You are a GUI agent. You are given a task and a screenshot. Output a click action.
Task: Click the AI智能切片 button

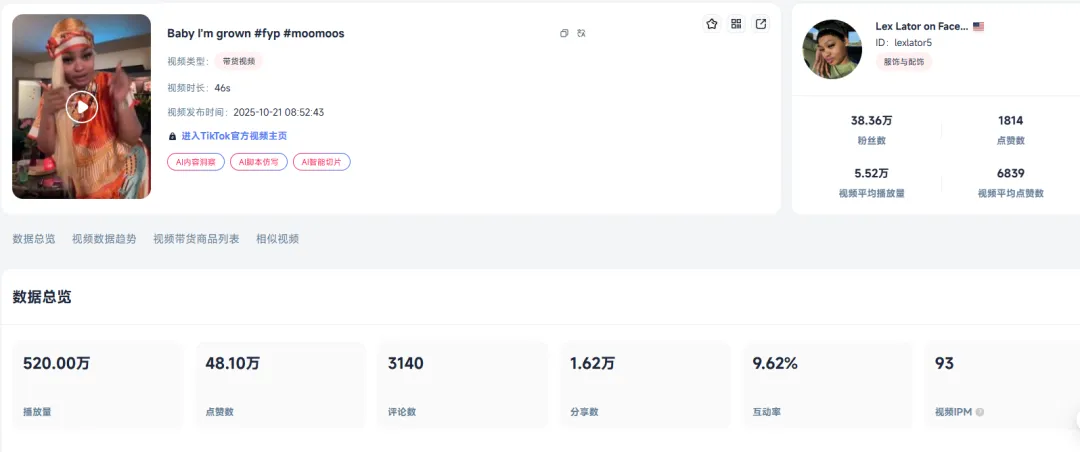pos(321,162)
